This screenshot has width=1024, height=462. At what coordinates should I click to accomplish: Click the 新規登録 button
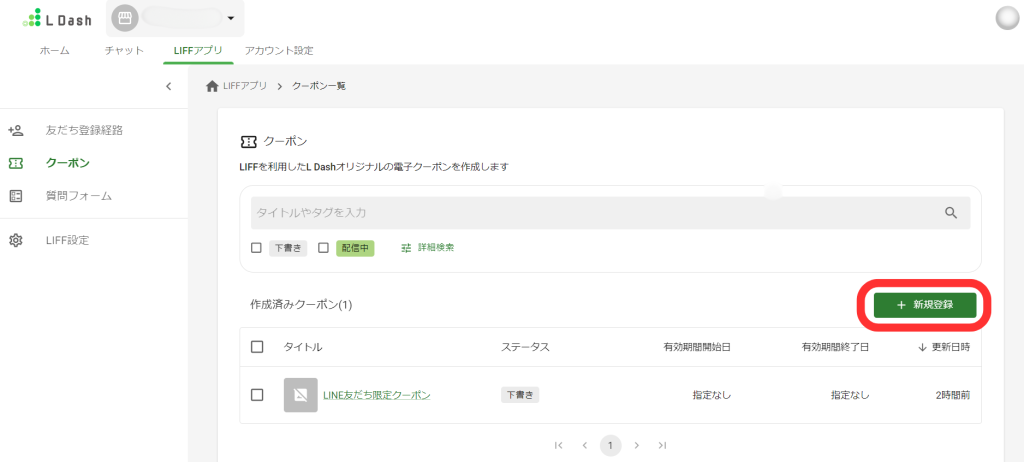click(x=925, y=305)
